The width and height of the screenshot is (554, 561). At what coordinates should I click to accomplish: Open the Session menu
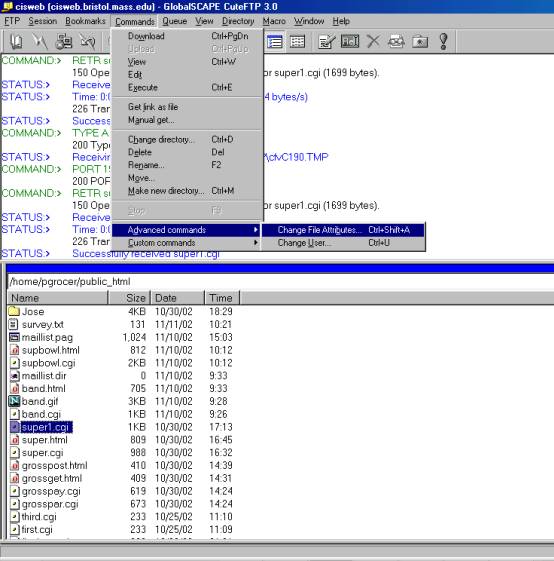[x=43, y=21]
